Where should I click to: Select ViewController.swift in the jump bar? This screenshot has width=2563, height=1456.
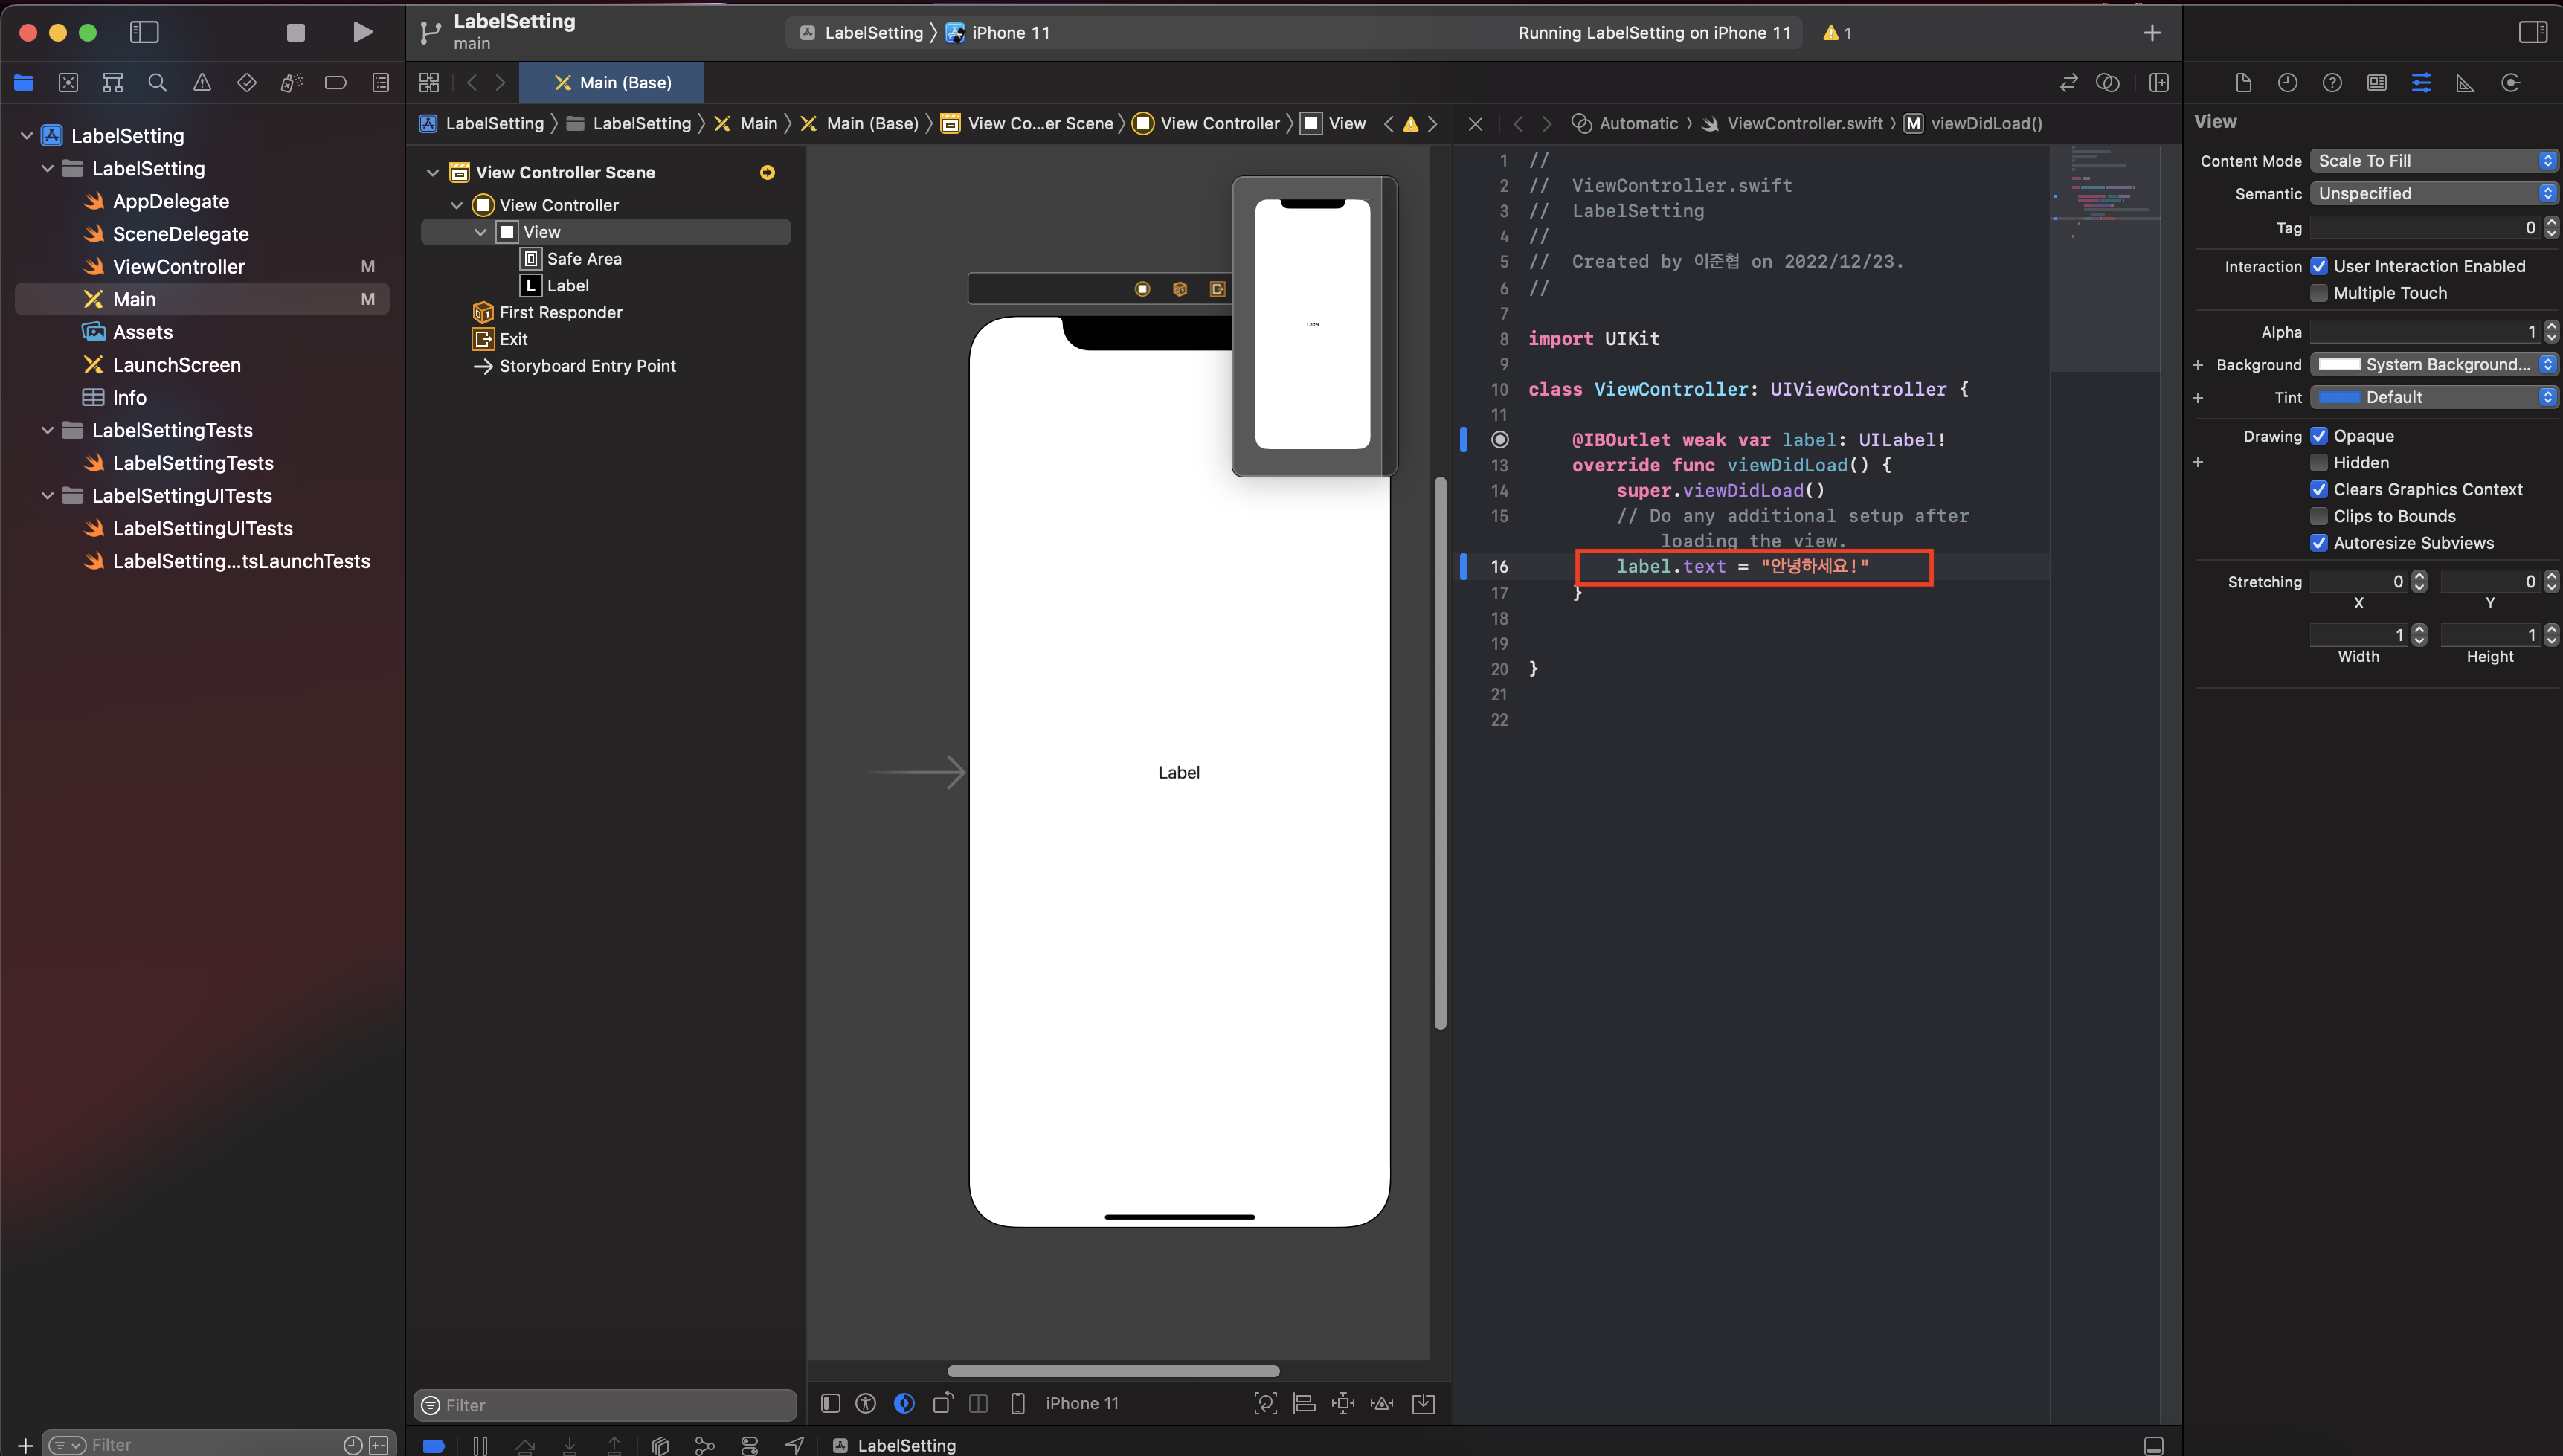tap(1804, 123)
